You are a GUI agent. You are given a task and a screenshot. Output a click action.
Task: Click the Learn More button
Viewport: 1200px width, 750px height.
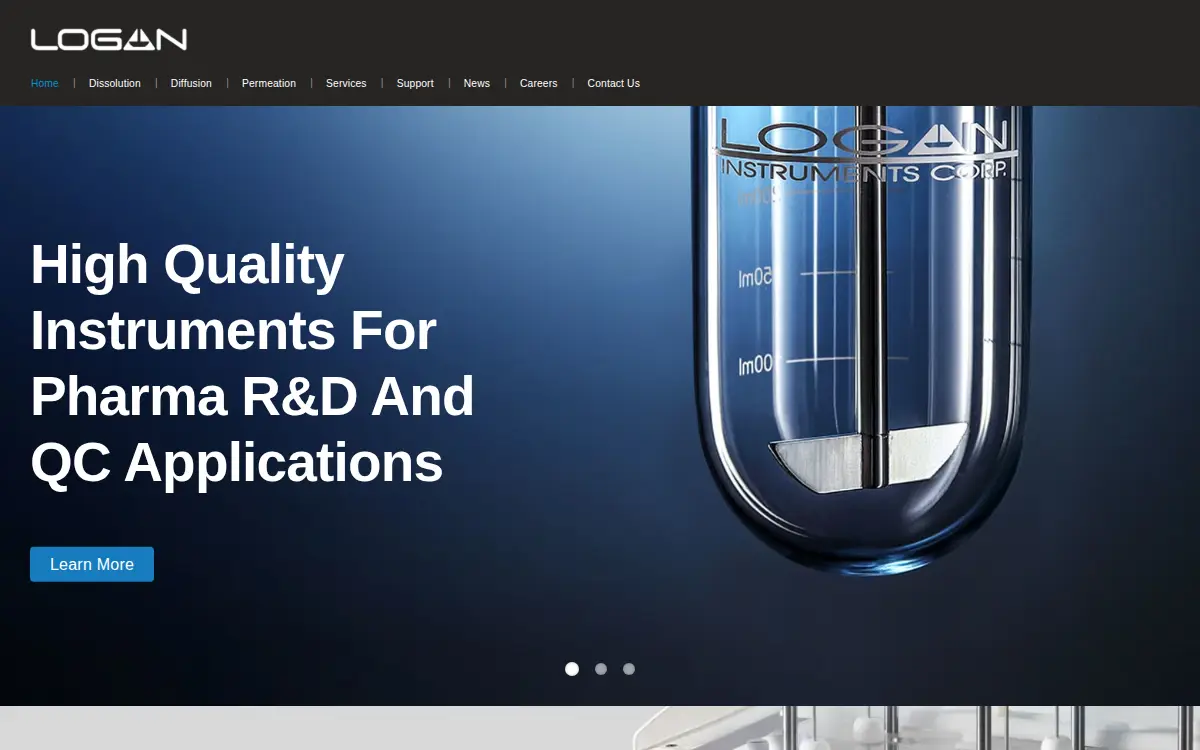pos(92,564)
